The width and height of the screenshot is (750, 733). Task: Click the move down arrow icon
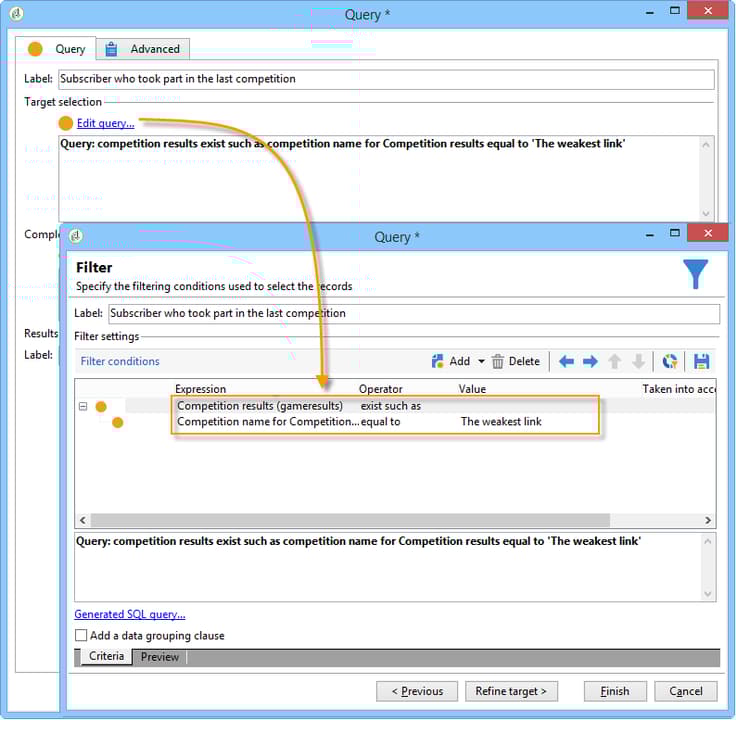click(x=639, y=361)
